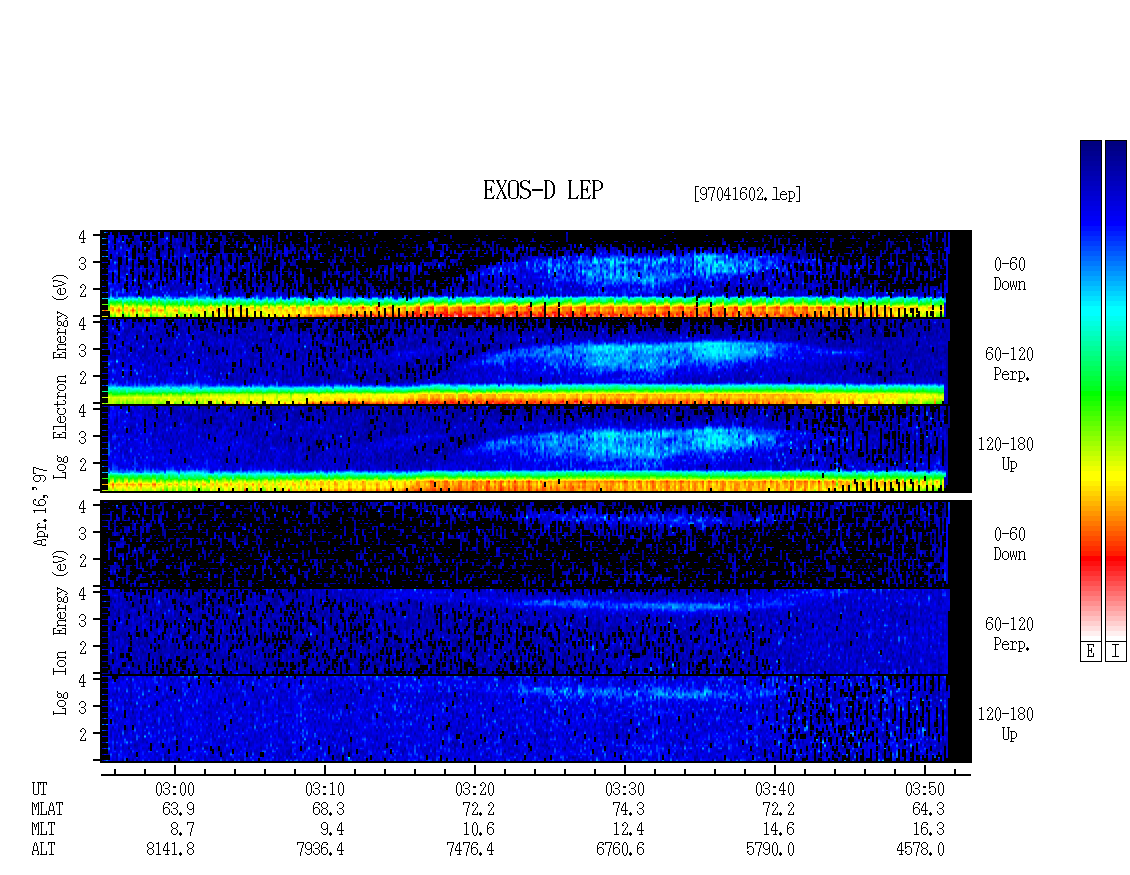Click the MLAT row label
The width and height of the screenshot is (1130, 875).
click(x=47, y=809)
